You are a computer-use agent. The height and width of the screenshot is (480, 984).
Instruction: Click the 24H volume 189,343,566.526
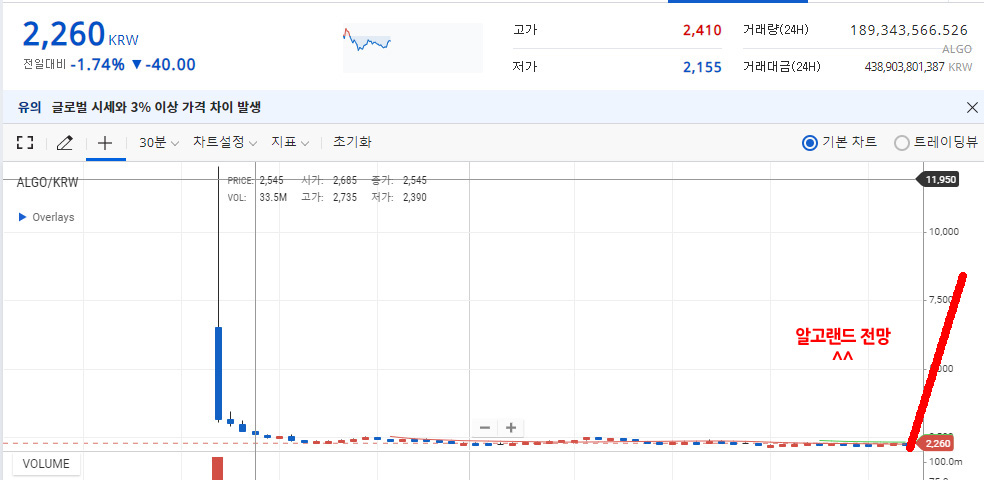909,29
